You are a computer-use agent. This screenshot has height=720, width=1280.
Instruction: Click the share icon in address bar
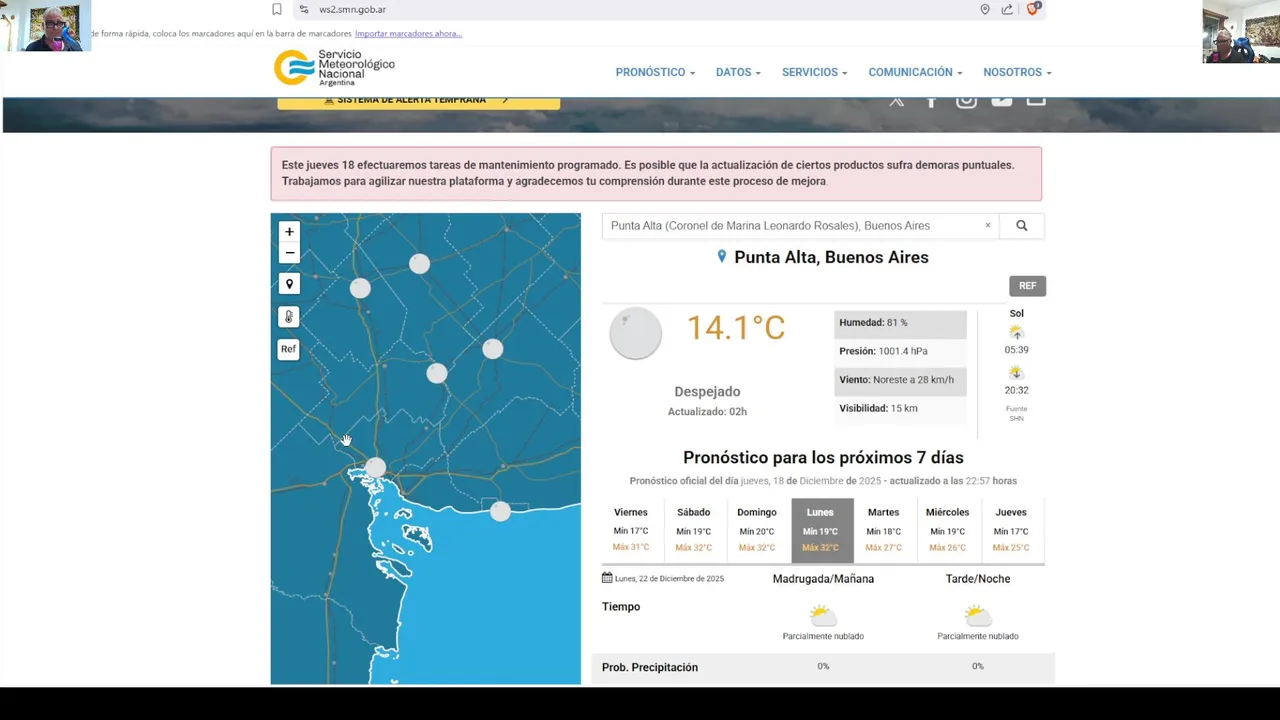click(x=1007, y=9)
